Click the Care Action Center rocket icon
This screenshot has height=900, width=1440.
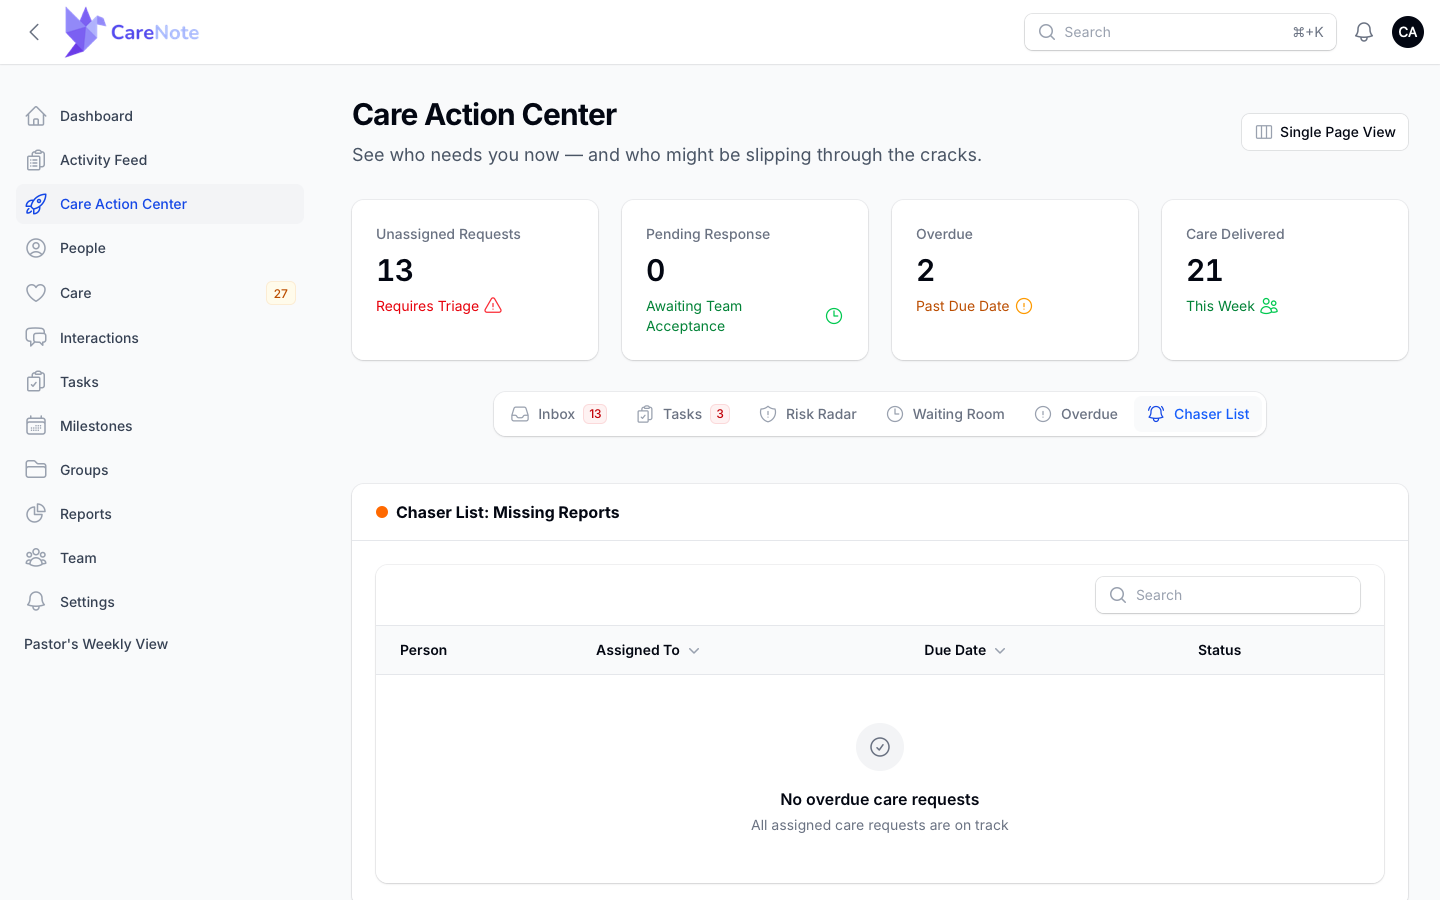36,204
